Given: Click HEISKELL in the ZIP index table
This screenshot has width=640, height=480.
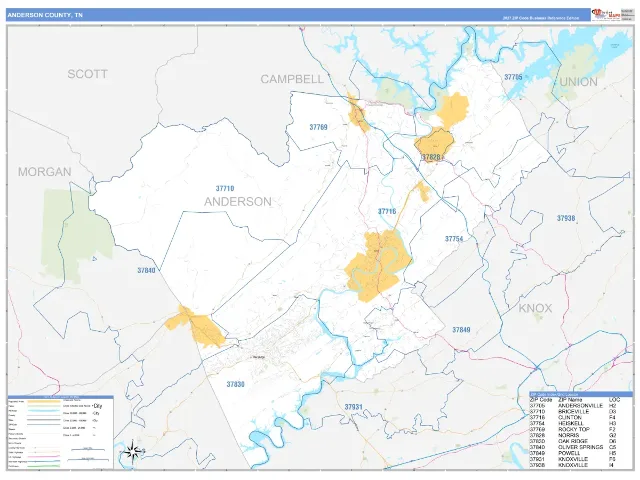Looking at the screenshot, I should tap(571, 424).
